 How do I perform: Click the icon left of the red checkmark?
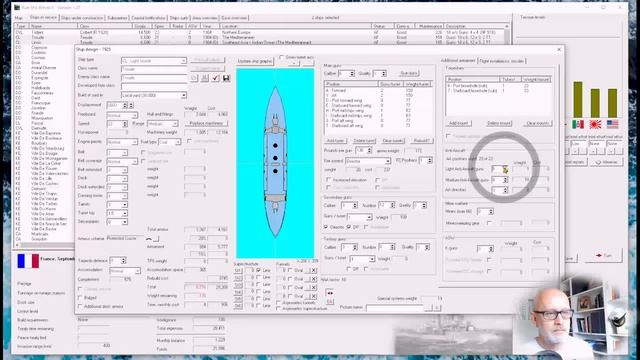pyautogui.click(x=204, y=78)
